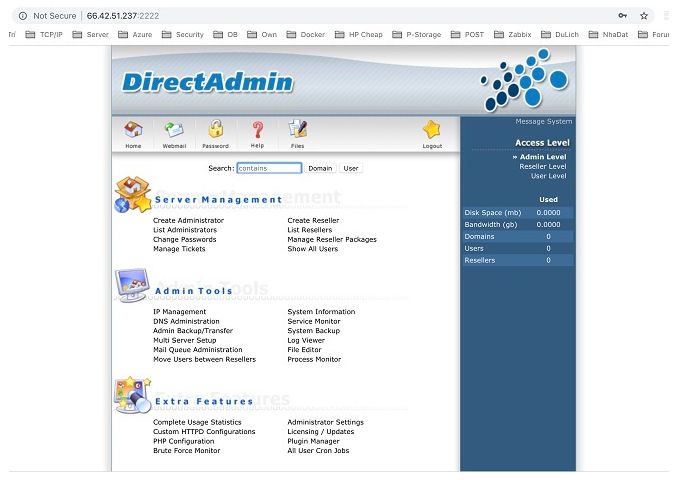This screenshot has height=480, width=697.
Task: Click the User search button
Action: [351, 168]
